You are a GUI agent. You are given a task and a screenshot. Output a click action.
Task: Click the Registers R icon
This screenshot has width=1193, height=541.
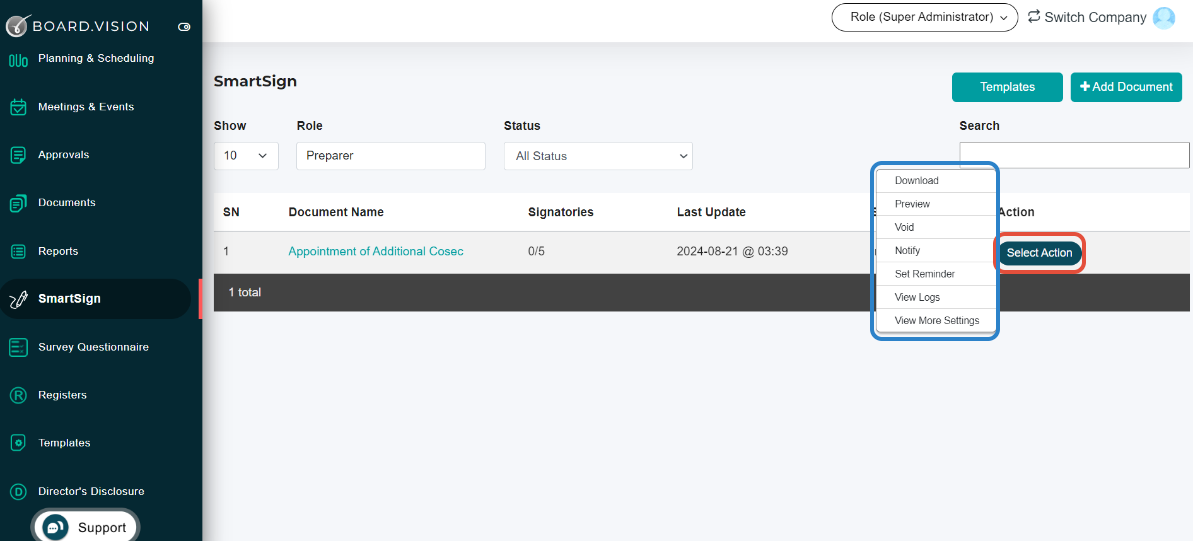pos(18,396)
